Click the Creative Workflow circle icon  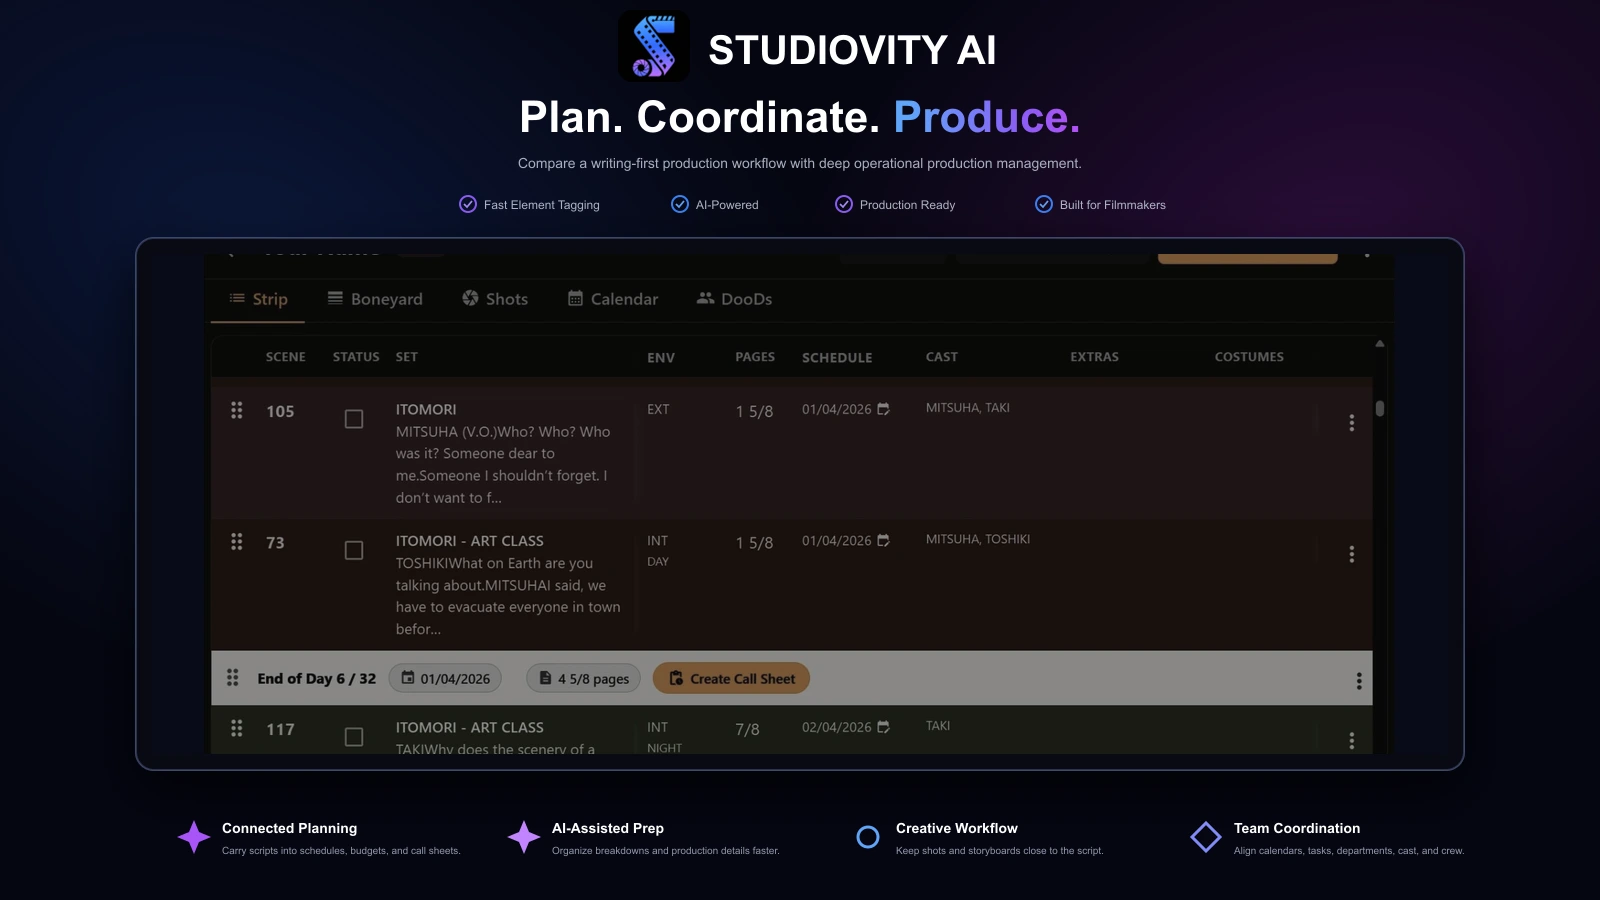(868, 837)
